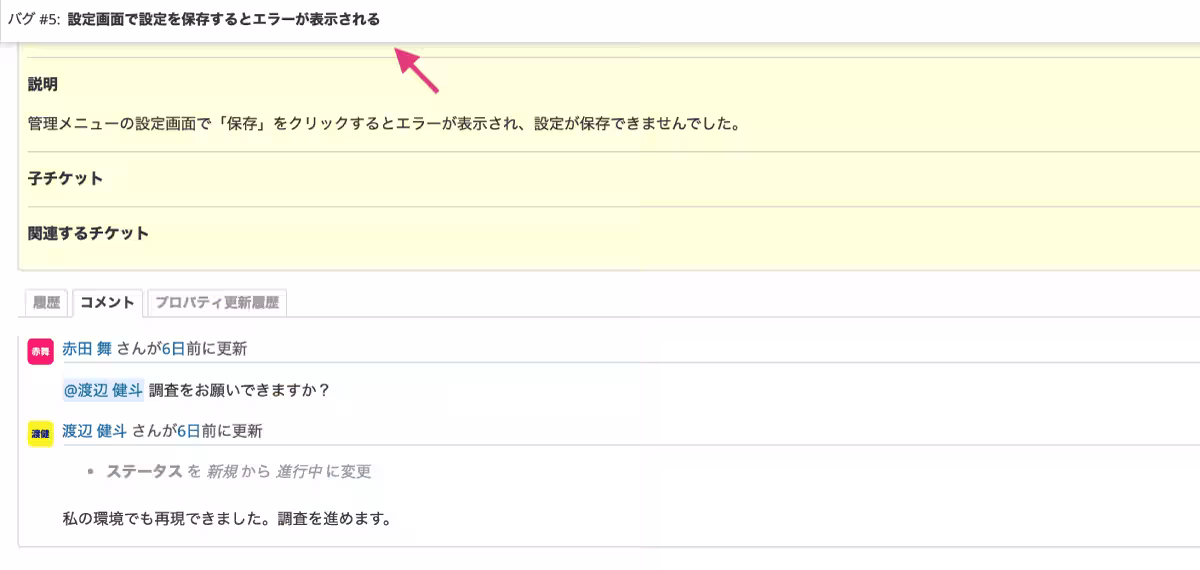Click the 進行中 status value text
1200x570 pixels.
click(299, 472)
